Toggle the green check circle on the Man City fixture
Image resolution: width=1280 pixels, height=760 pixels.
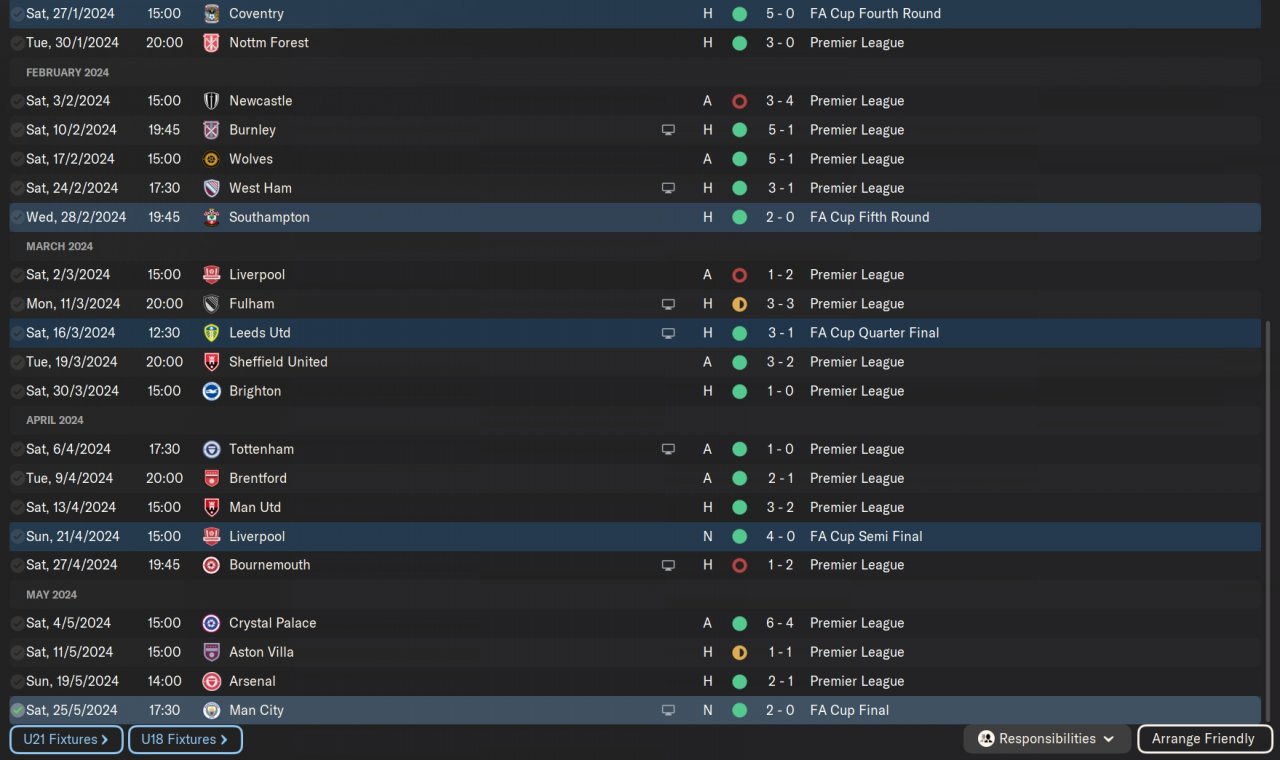[x=17, y=710]
